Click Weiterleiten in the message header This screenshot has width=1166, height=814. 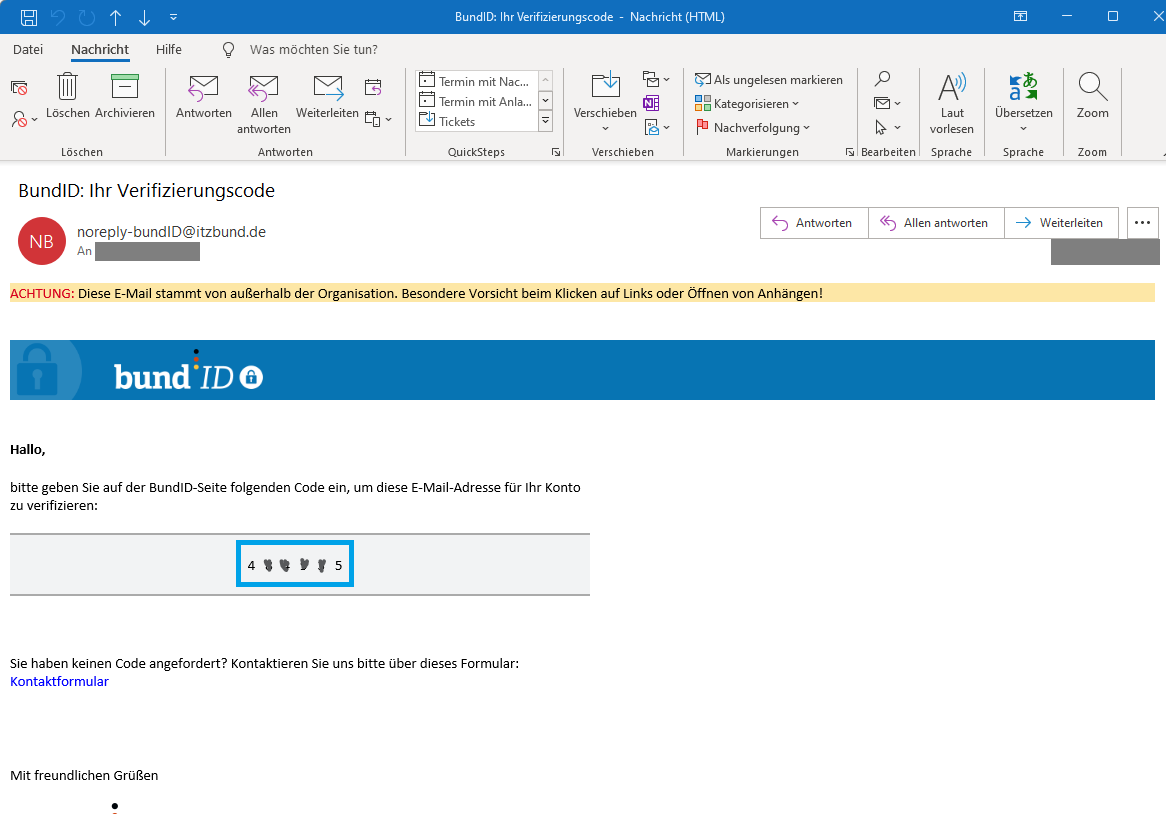tap(1061, 223)
